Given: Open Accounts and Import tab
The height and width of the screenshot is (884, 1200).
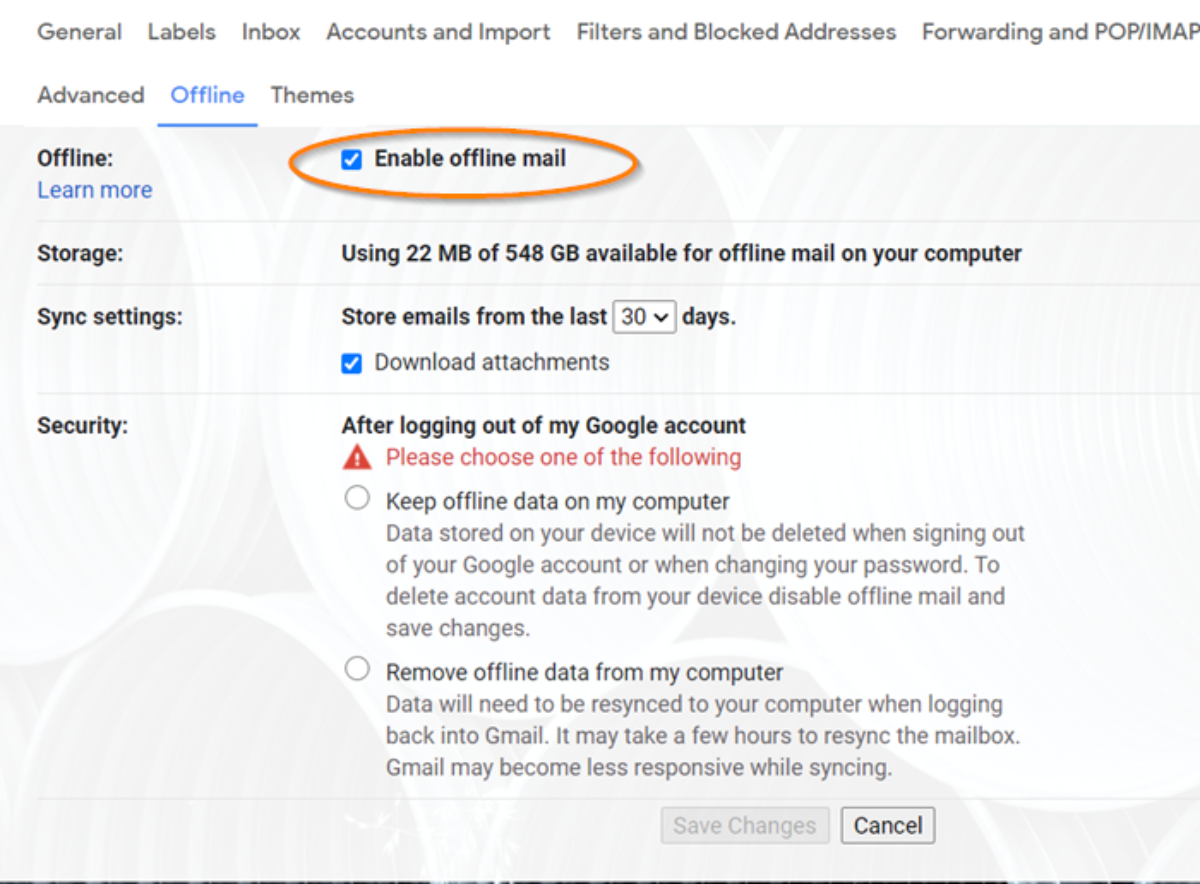Looking at the screenshot, I should (x=438, y=32).
